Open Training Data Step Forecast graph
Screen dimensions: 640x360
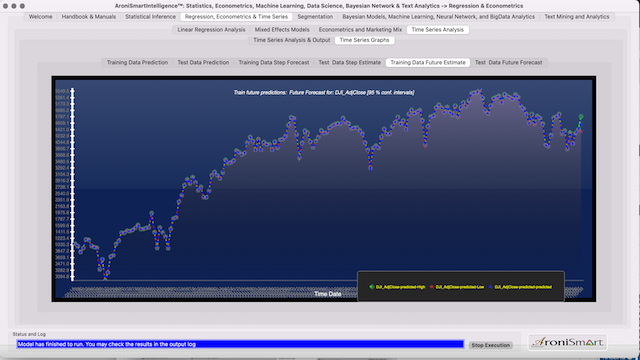click(273, 62)
